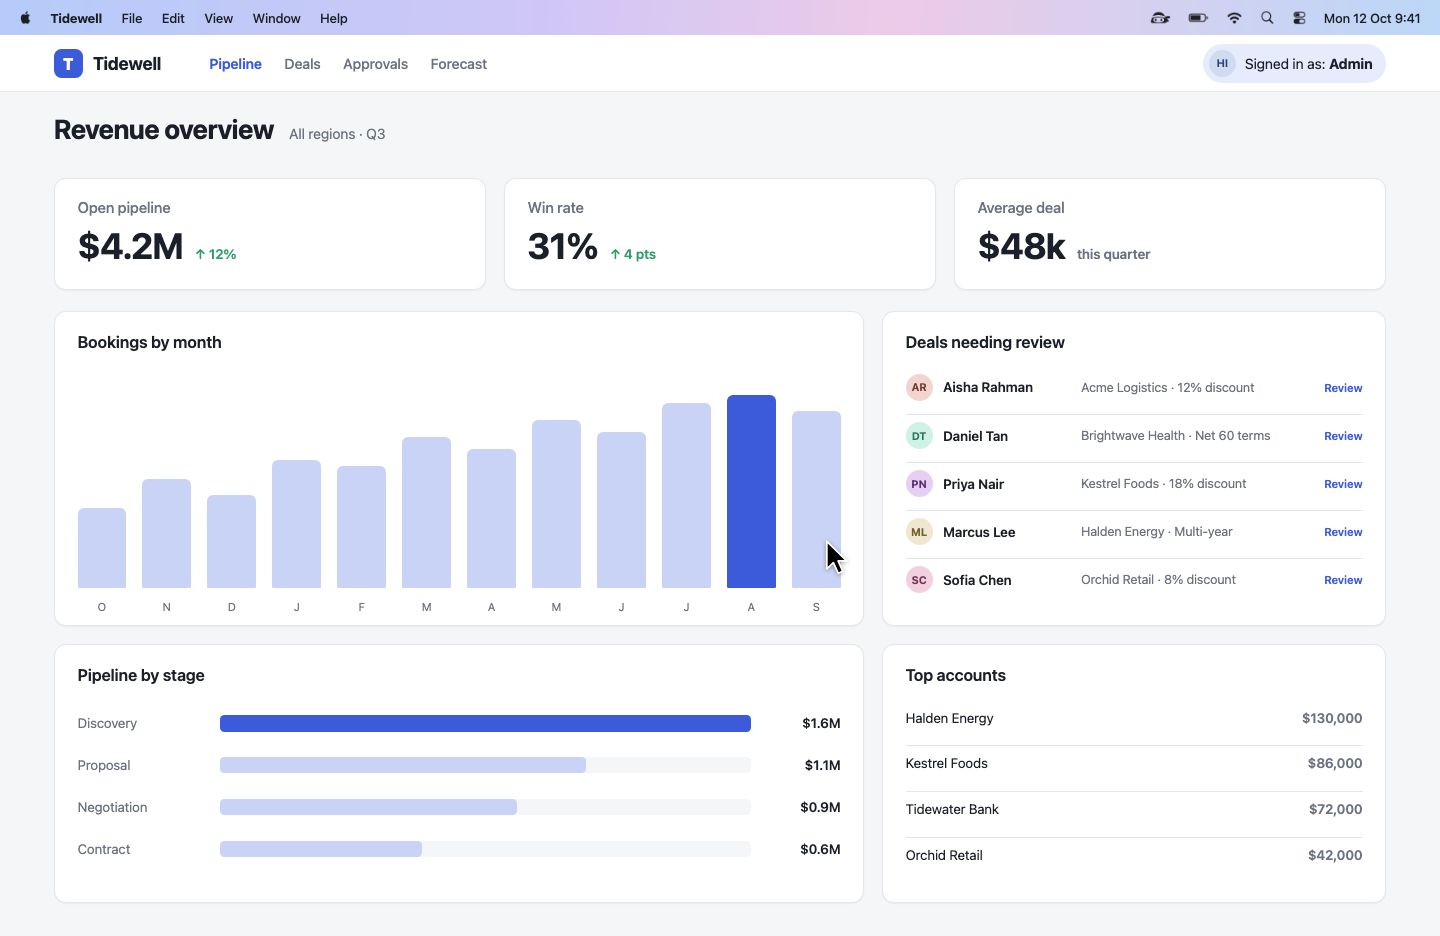This screenshot has width=1440, height=936.
Task: Click Marcus Lee's ML avatar
Action: coord(919,532)
